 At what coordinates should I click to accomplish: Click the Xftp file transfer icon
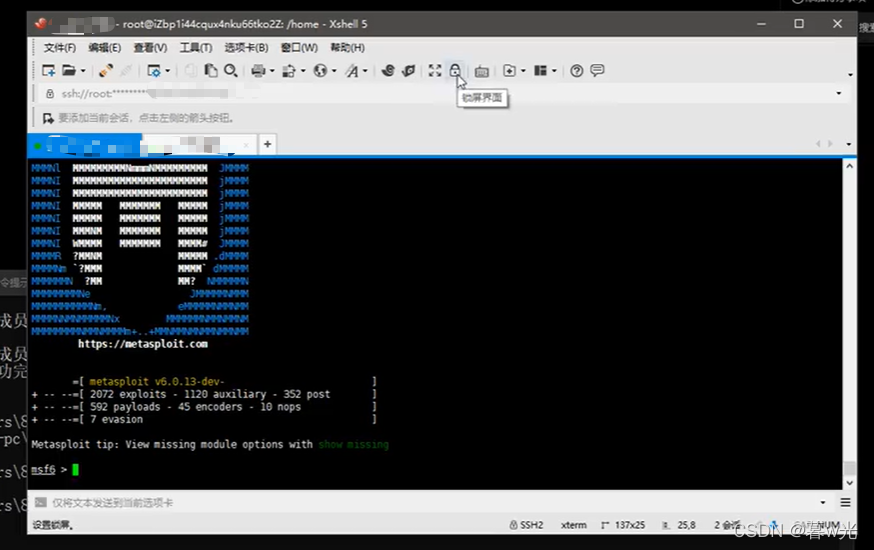tap(409, 71)
